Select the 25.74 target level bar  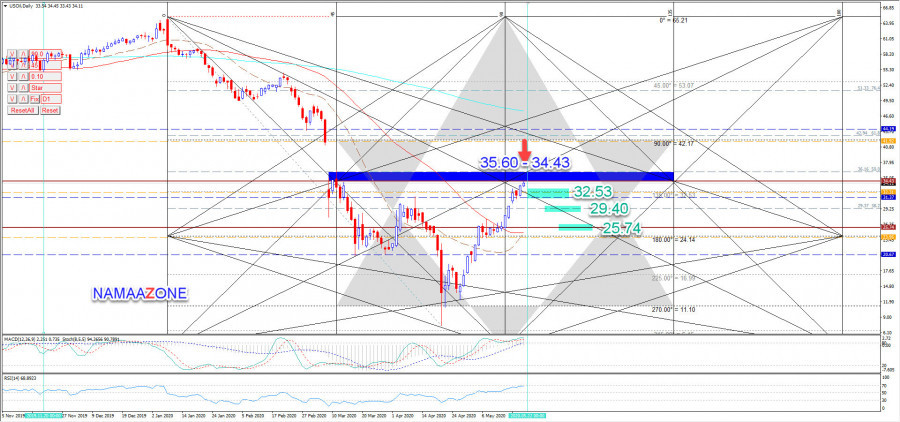(574, 228)
